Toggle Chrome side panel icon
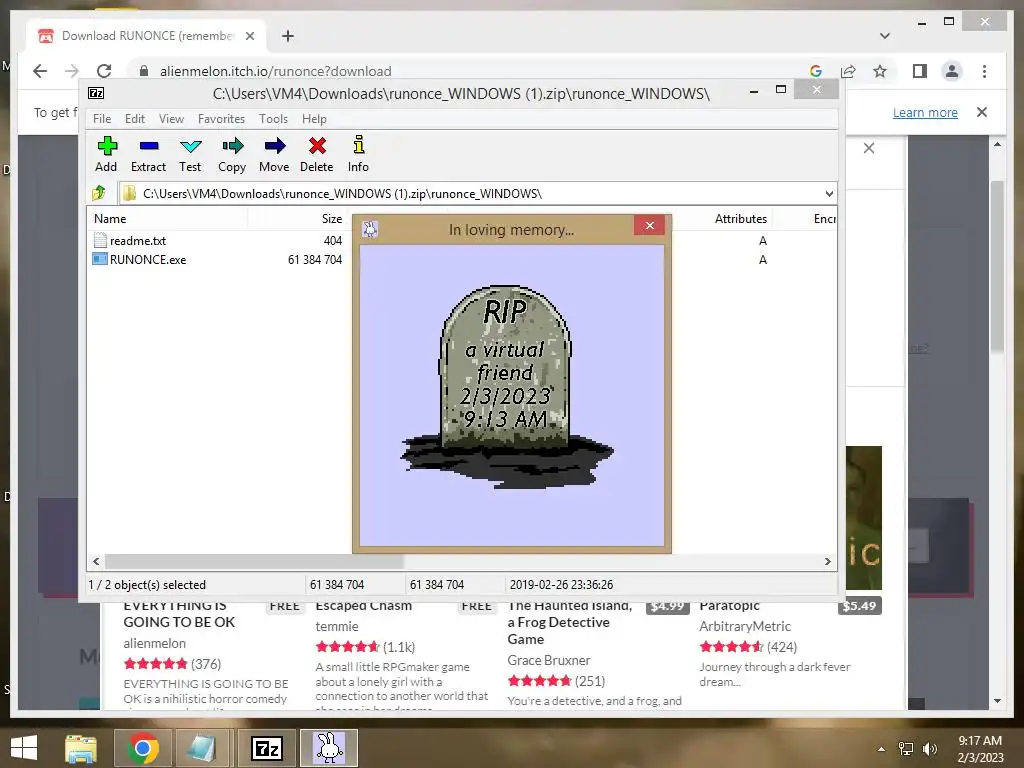The width and height of the screenshot is (1024, 768). pyautogui.click(x=920, y=71)
